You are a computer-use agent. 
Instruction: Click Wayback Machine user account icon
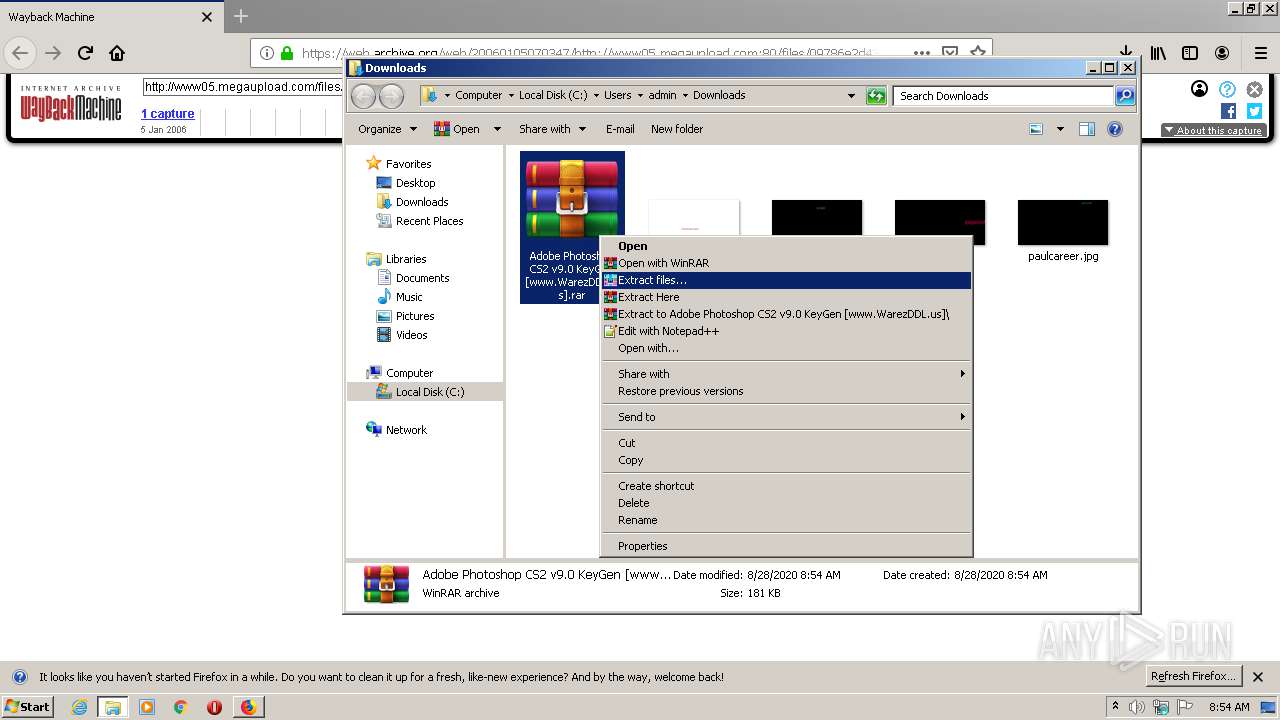tap(1199, 89)
